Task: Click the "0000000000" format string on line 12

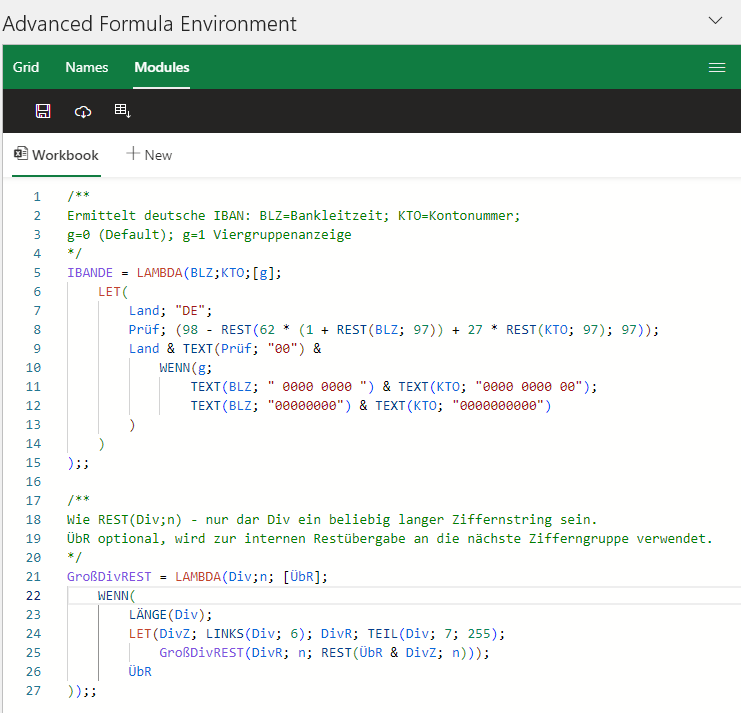Action: pyautogui.click(x=498, y=405)
